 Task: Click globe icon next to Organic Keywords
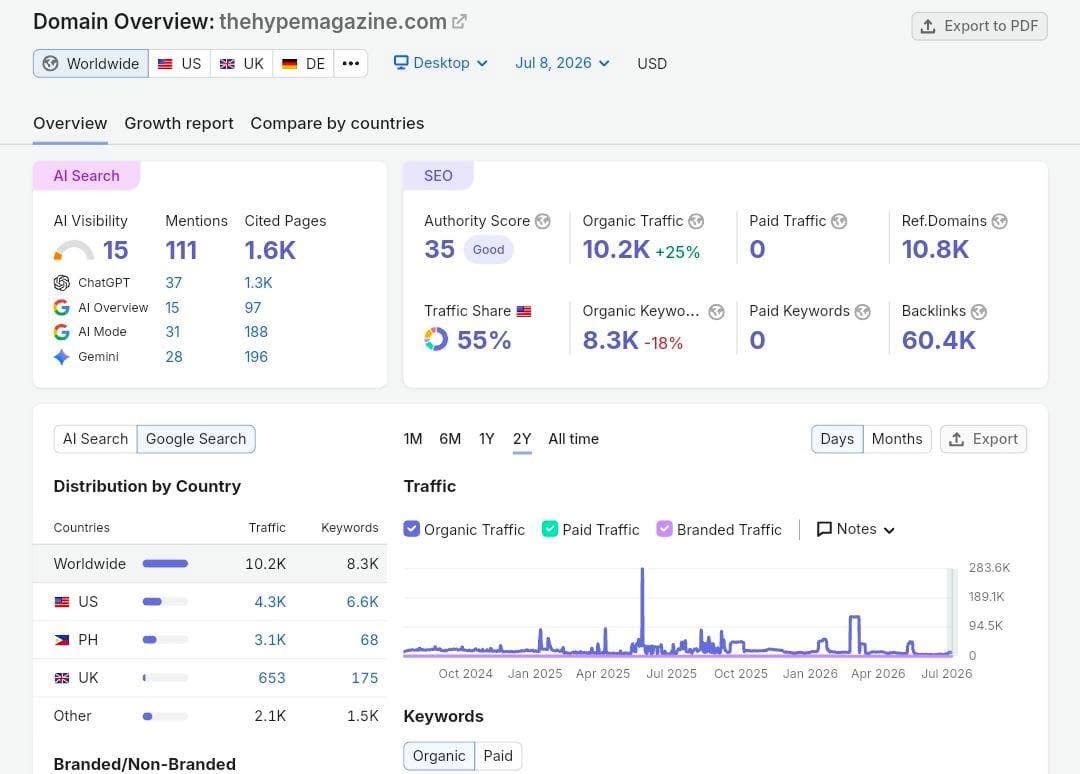coord(716,312)
